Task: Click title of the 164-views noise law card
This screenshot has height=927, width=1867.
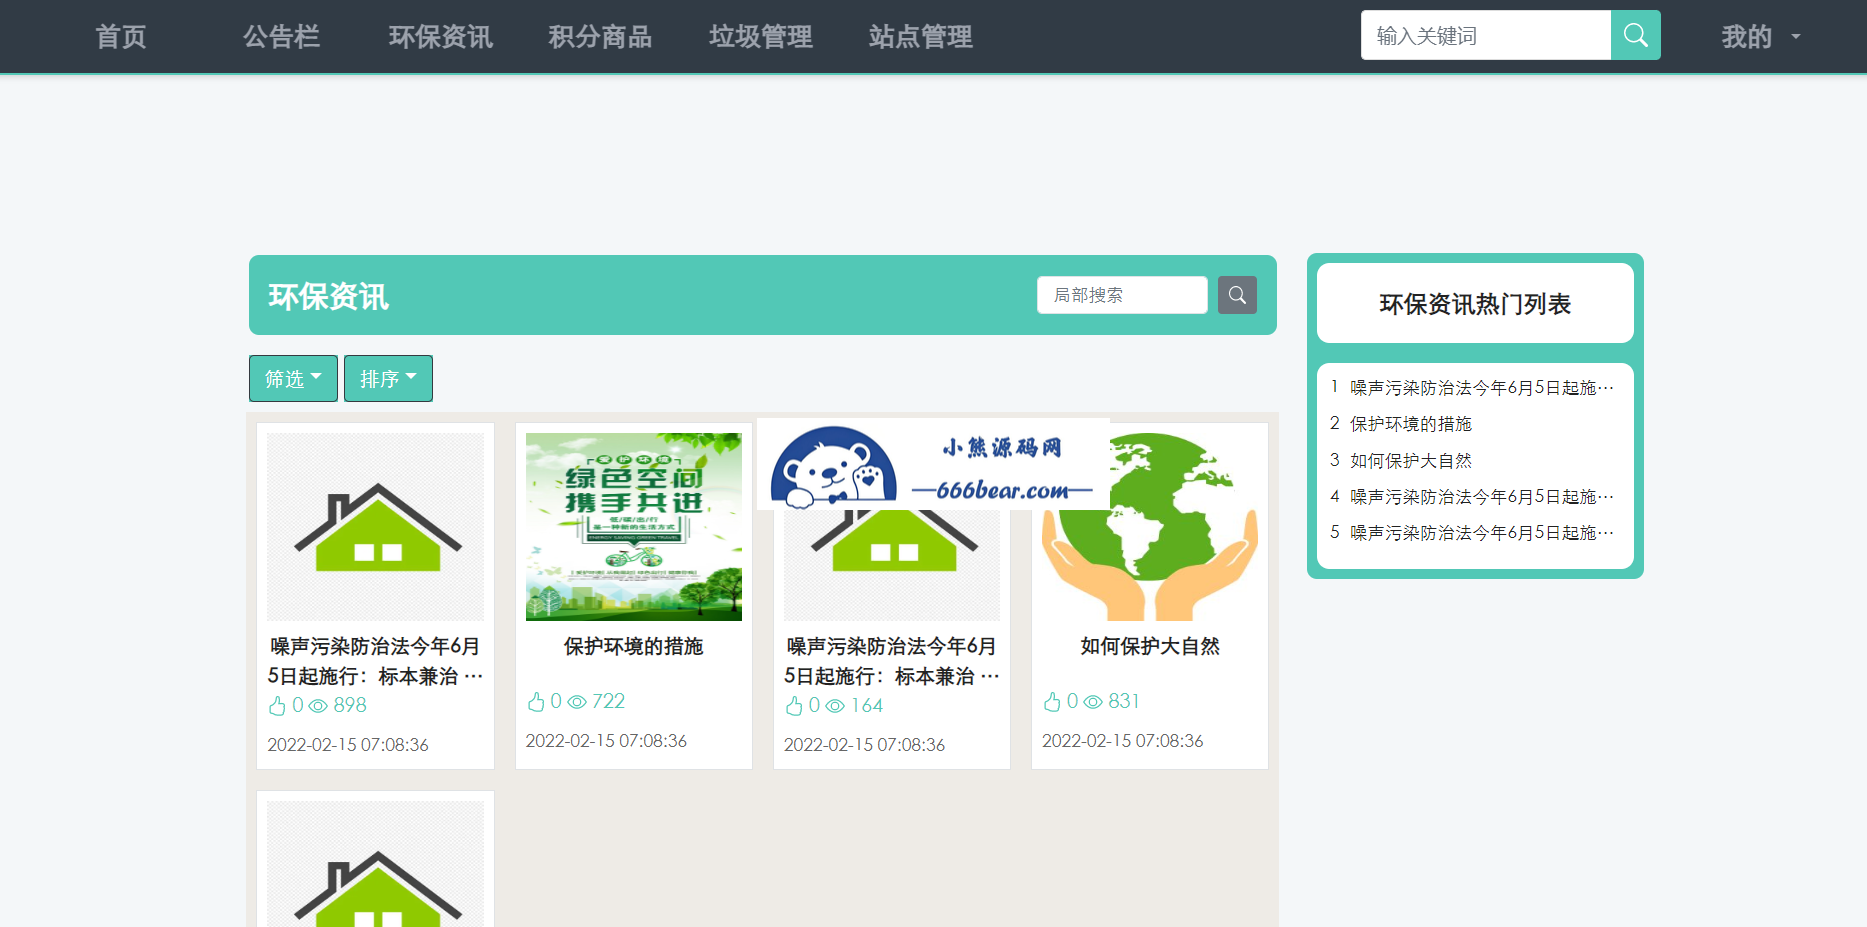Action: [892, 662]
